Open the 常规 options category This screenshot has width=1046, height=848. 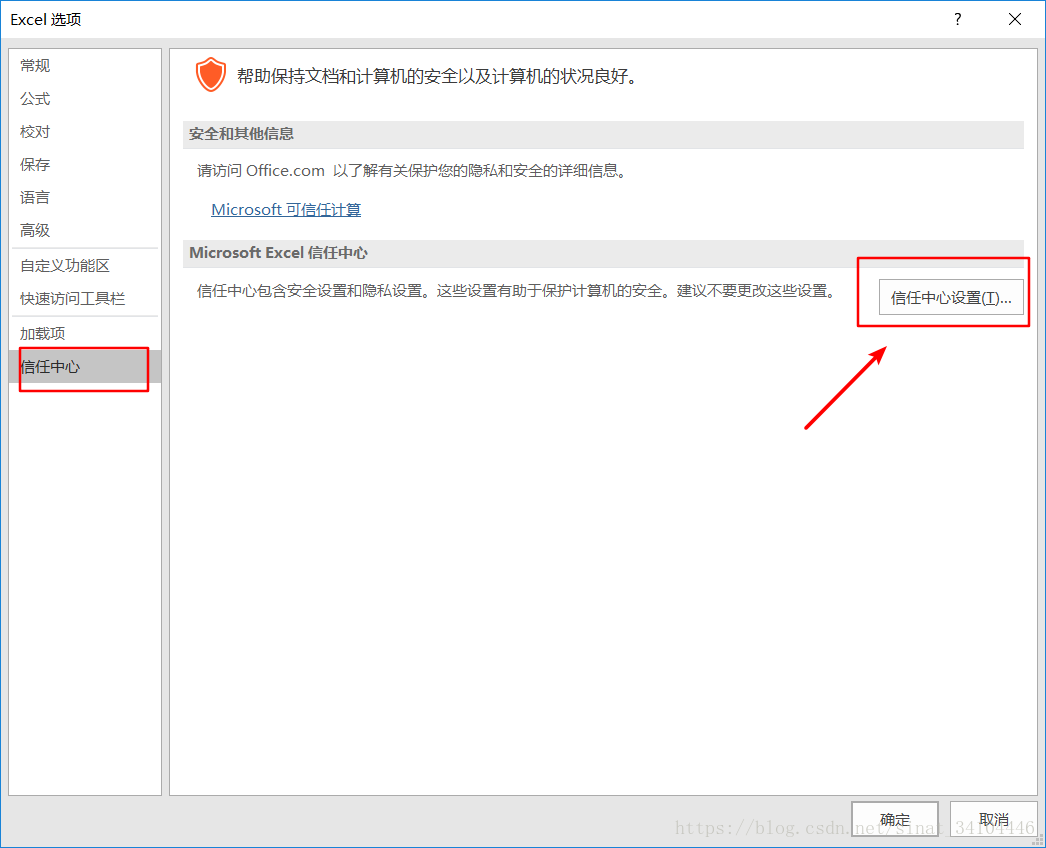pyautogui.click(x=85, y=65)
